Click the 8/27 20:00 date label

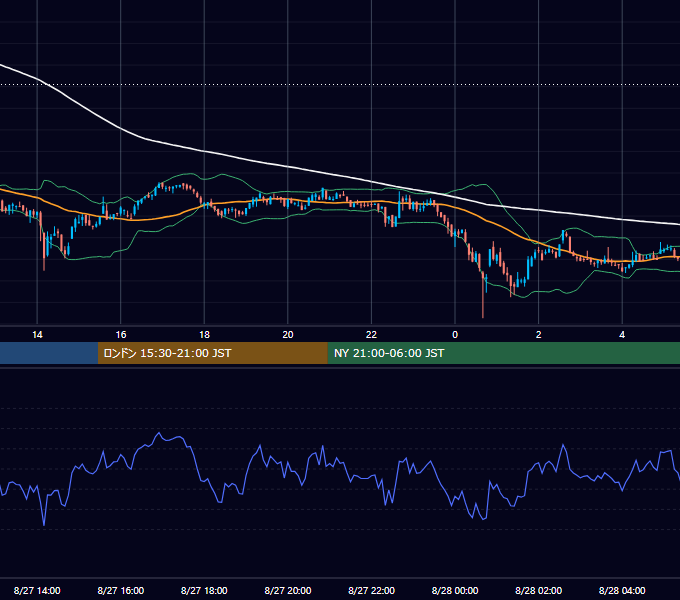pyautogui.click(x=288, y=590)
